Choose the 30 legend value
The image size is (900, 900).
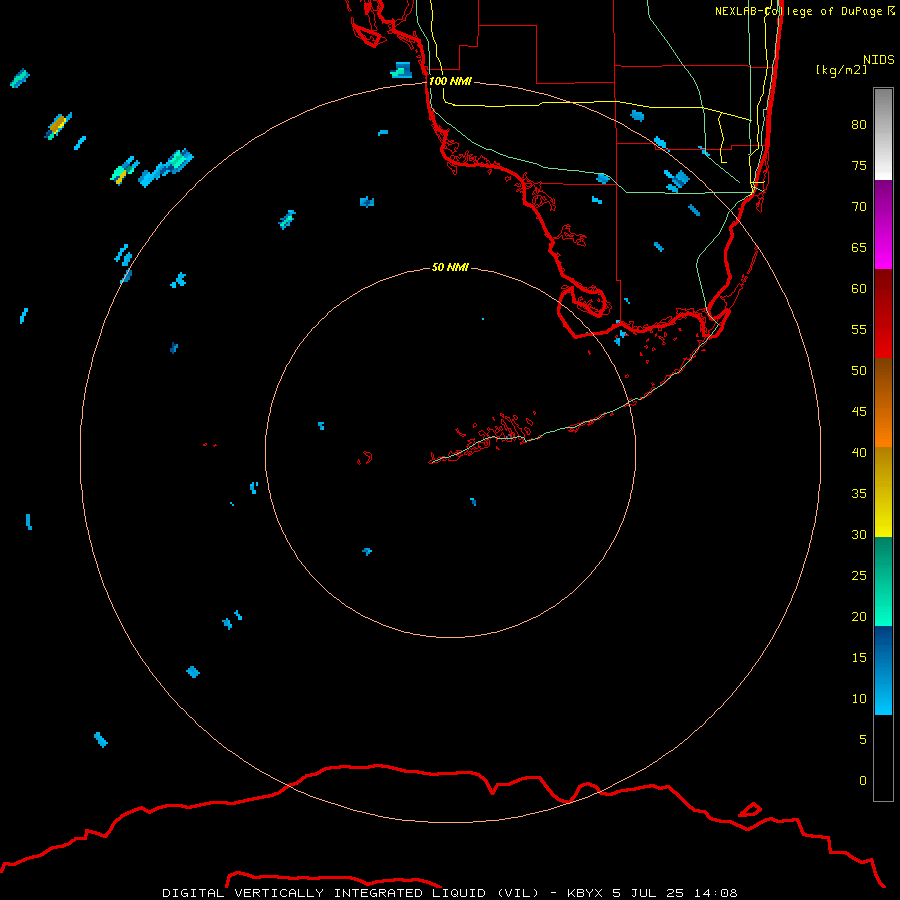pyautogui.click(x=859, y=535)
